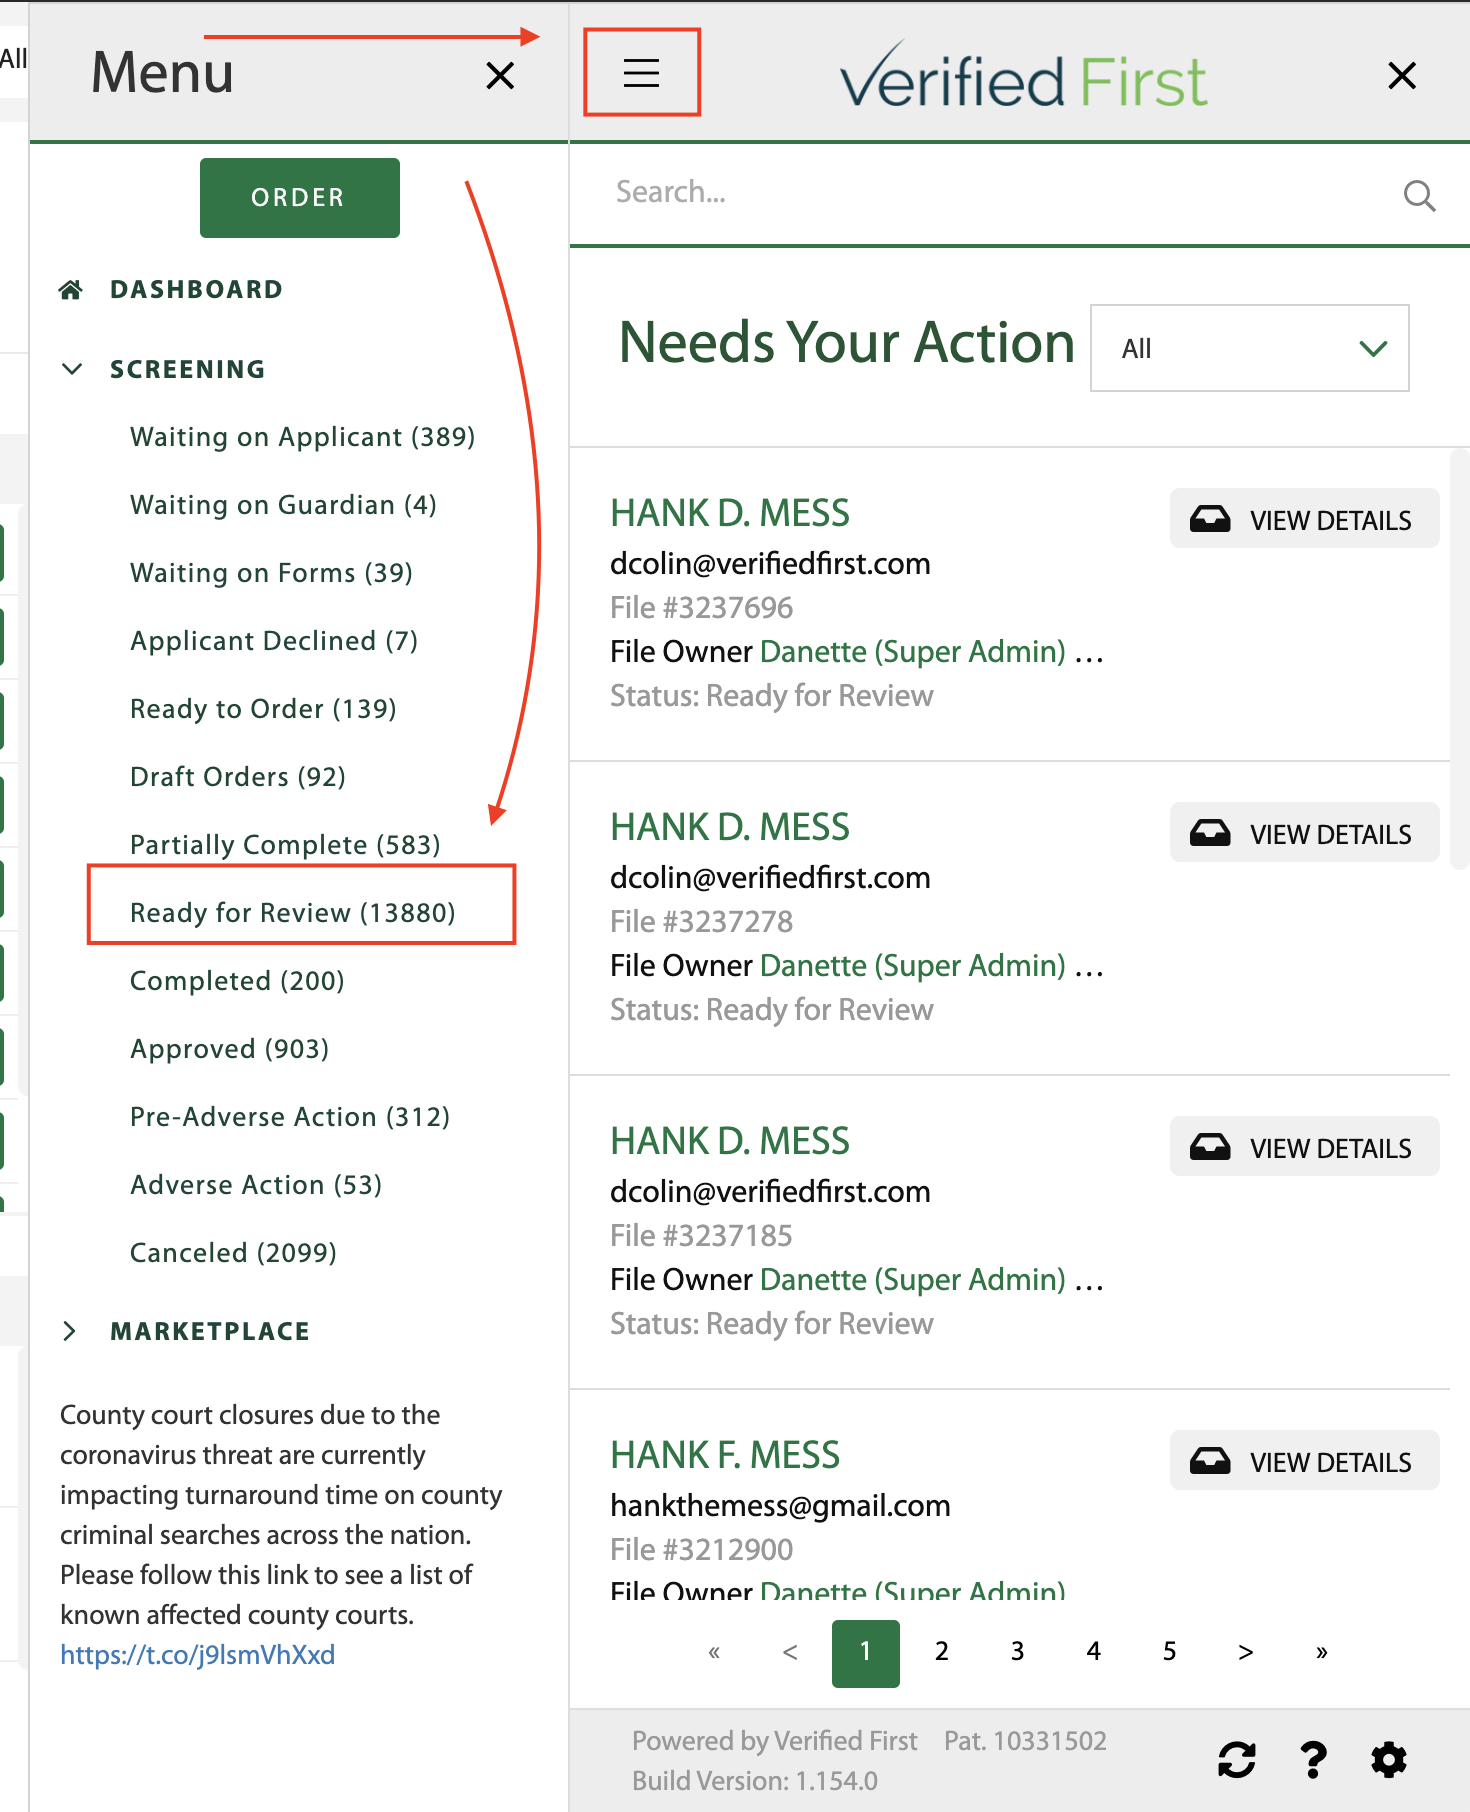This screenshot has width=1470, height=1812.
Task: View details for file #3212900
Action: click(1304, 1461)
